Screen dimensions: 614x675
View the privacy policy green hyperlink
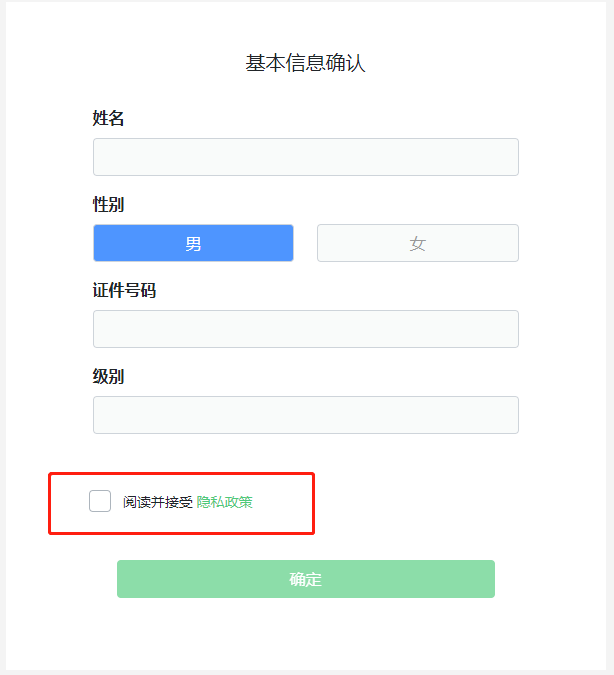point(225,502)
